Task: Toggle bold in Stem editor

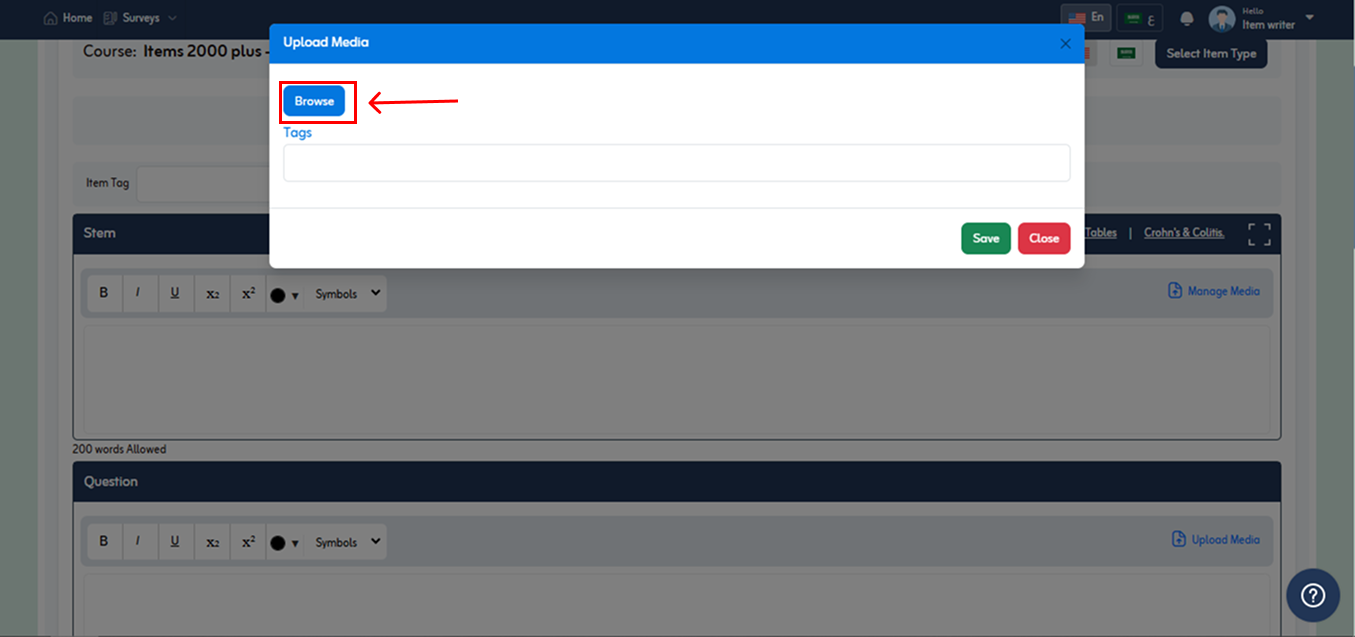Action: point(103,293)
